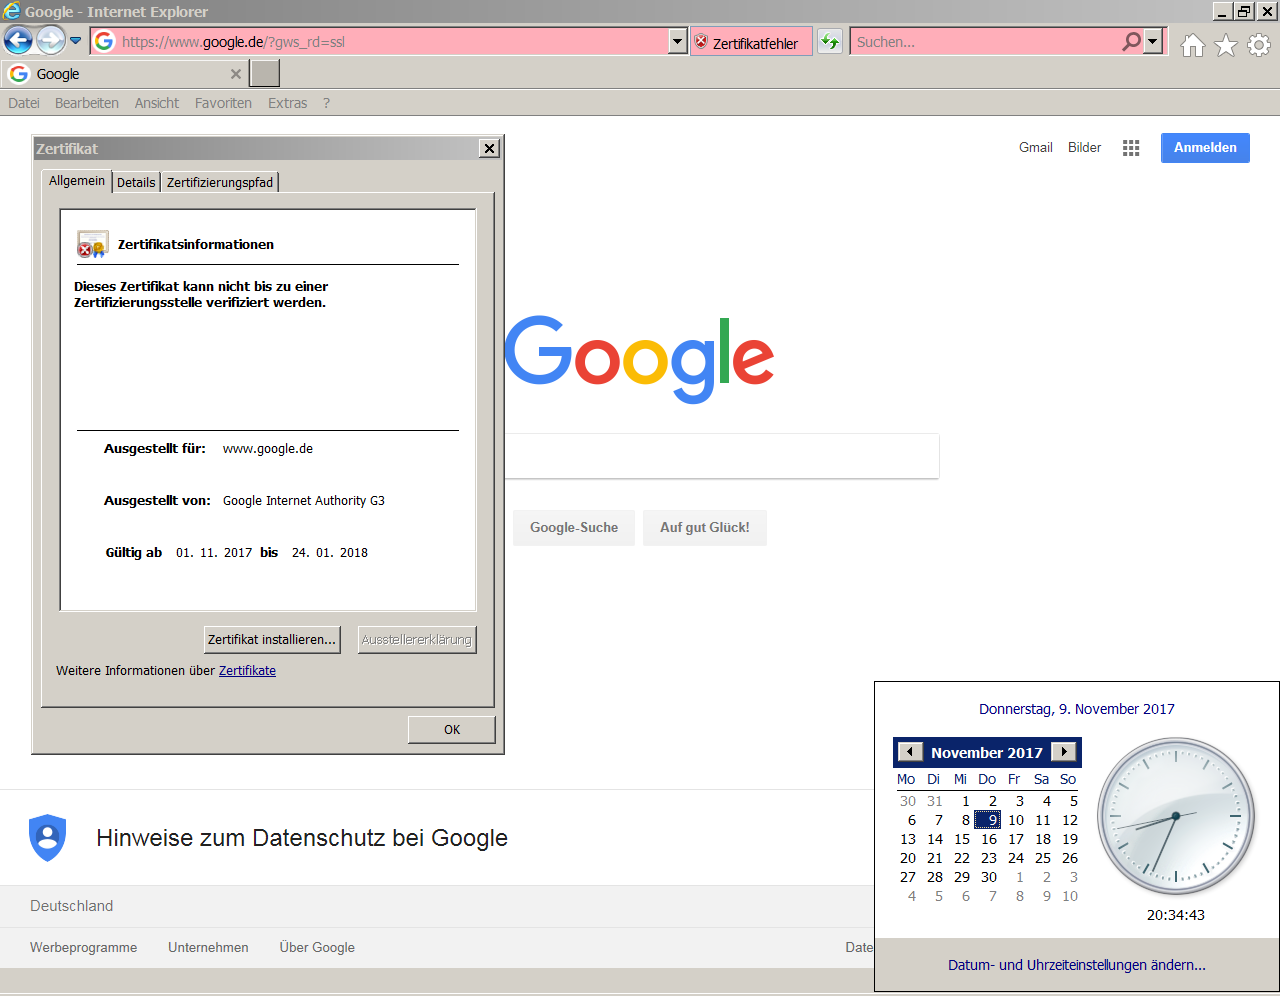Open Favorites star icon
This screenshot has width=1280, height=996.
tap(1226, 45)
